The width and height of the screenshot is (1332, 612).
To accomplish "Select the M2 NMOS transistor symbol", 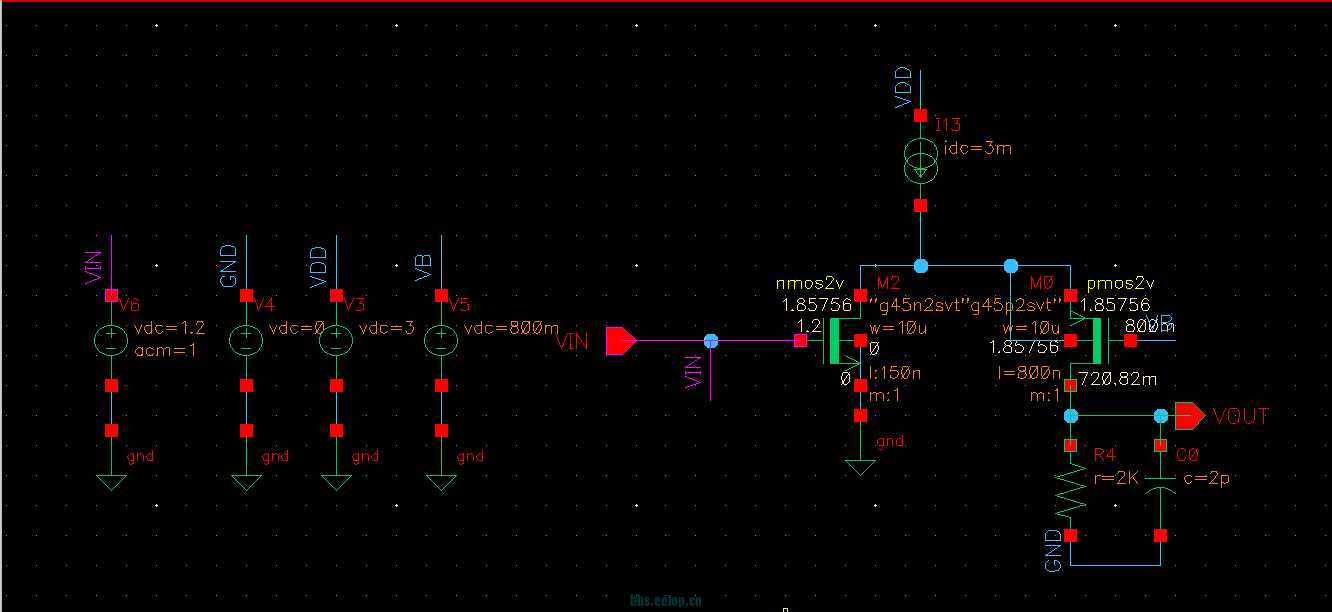I will [845, 341].
